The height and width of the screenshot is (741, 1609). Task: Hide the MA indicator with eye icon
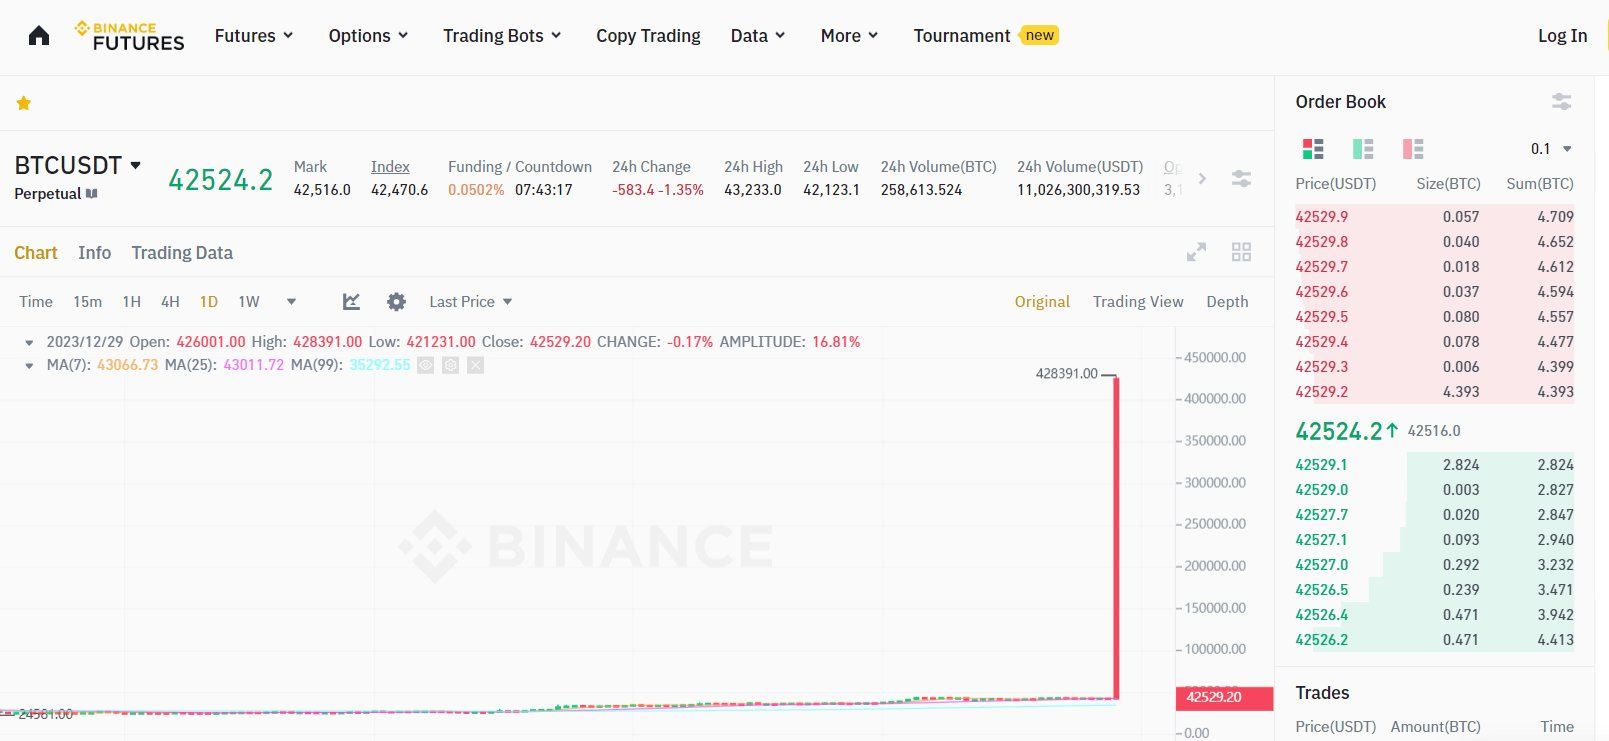426,365
